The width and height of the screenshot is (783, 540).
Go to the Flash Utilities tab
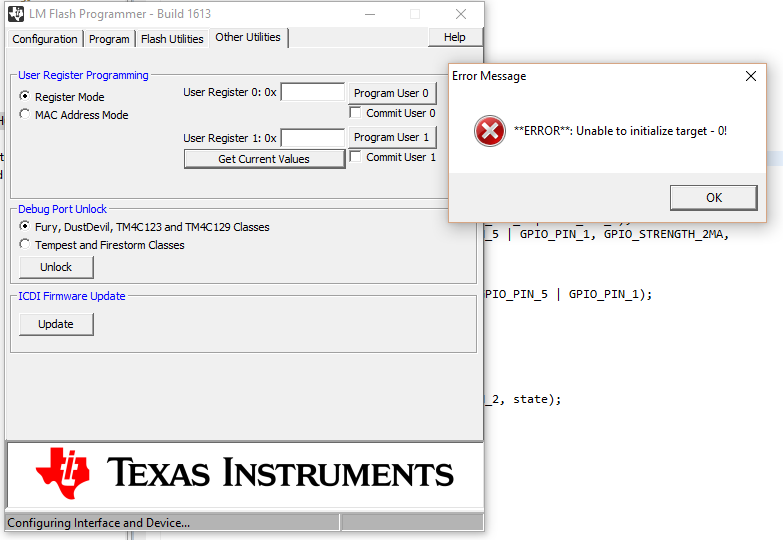coord(172,39)
